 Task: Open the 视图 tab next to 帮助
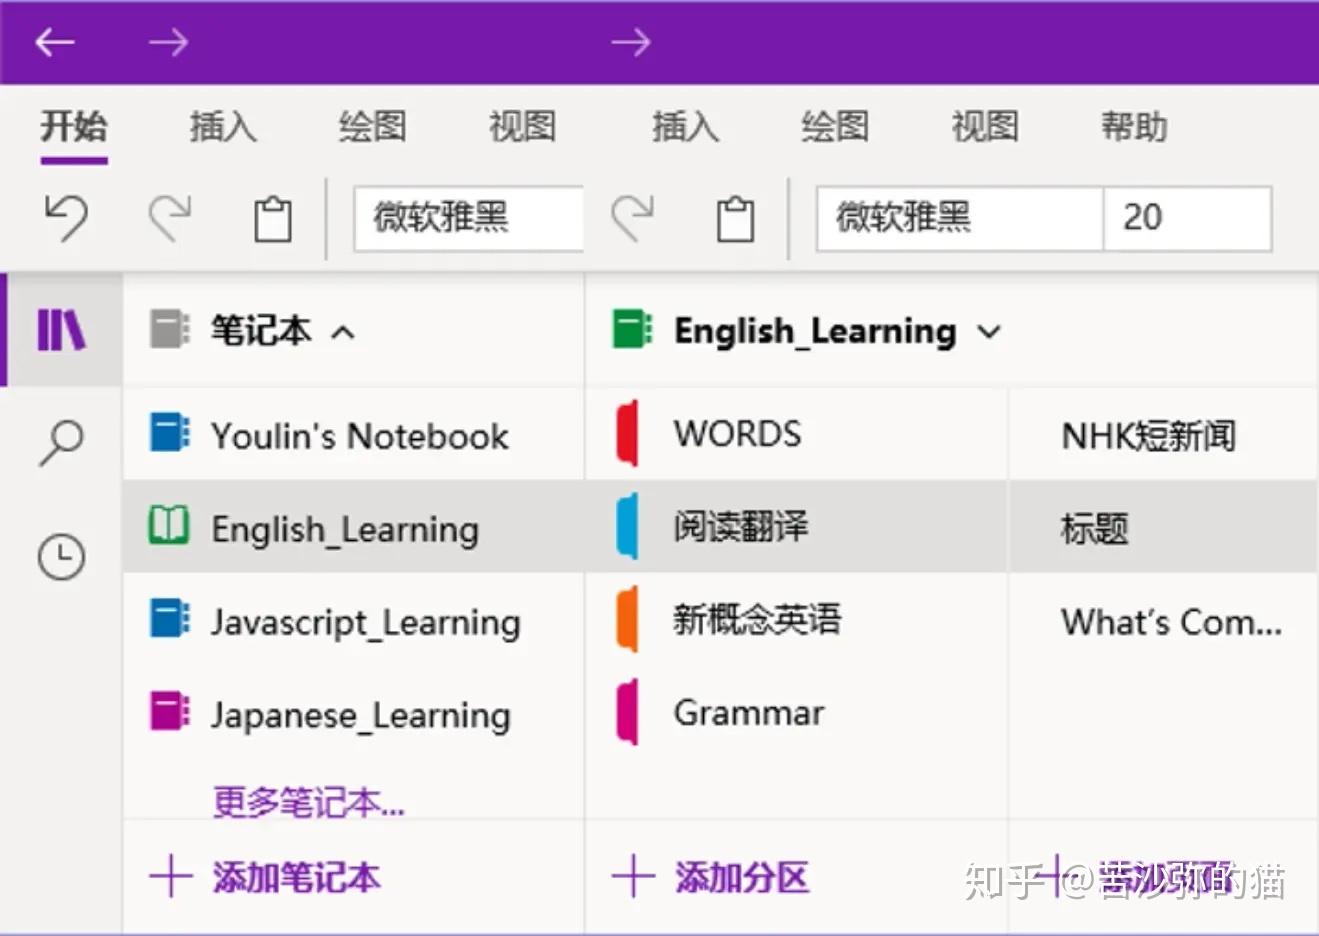pyautogui.click(x=985, y=127)
